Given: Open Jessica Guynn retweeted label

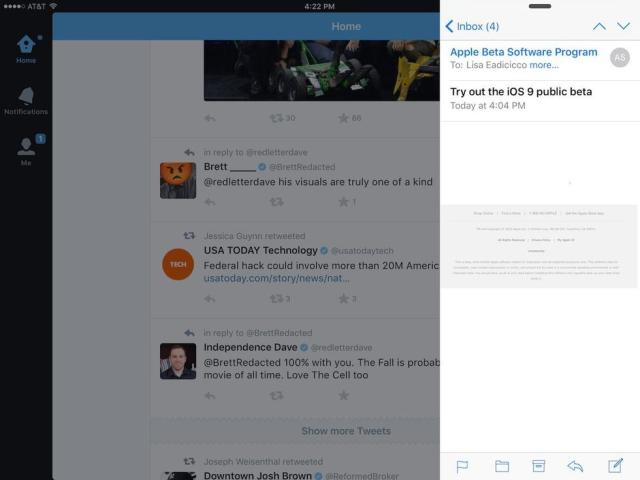Looking at the screenshot, I should point(254,236).
